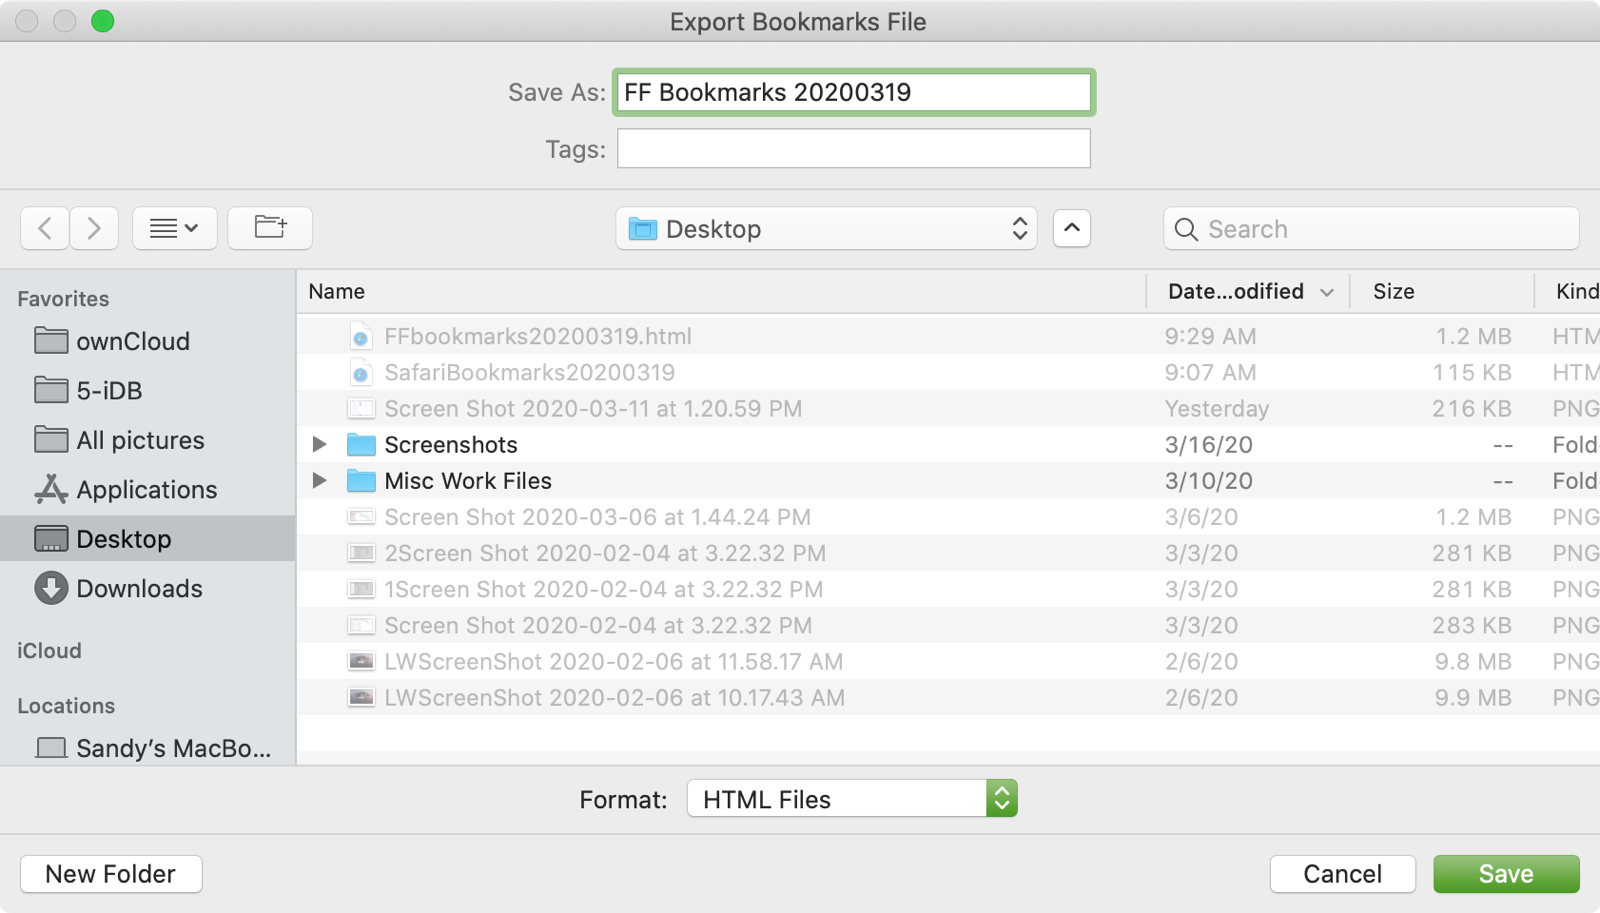The width and height of the screenshot is (1600, 913).
Task: Click the Cancel button
Action: coord(1342,874)
